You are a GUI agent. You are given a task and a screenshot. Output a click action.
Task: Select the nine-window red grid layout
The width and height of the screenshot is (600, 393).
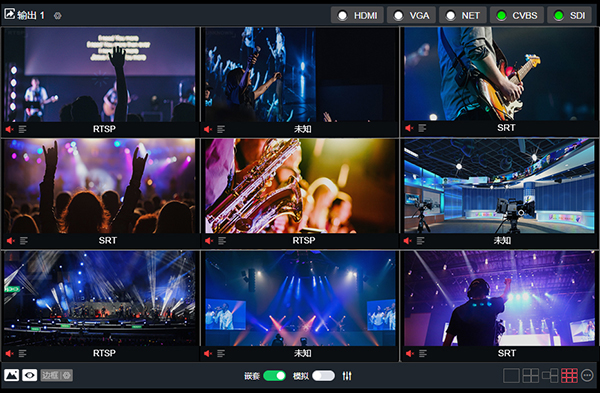click(x=569, y=376)
